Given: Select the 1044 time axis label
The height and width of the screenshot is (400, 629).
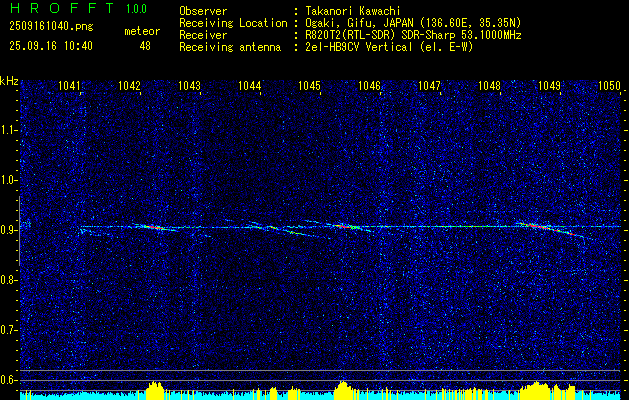Looking at the screenshot, I should click(x=250, y=86).
